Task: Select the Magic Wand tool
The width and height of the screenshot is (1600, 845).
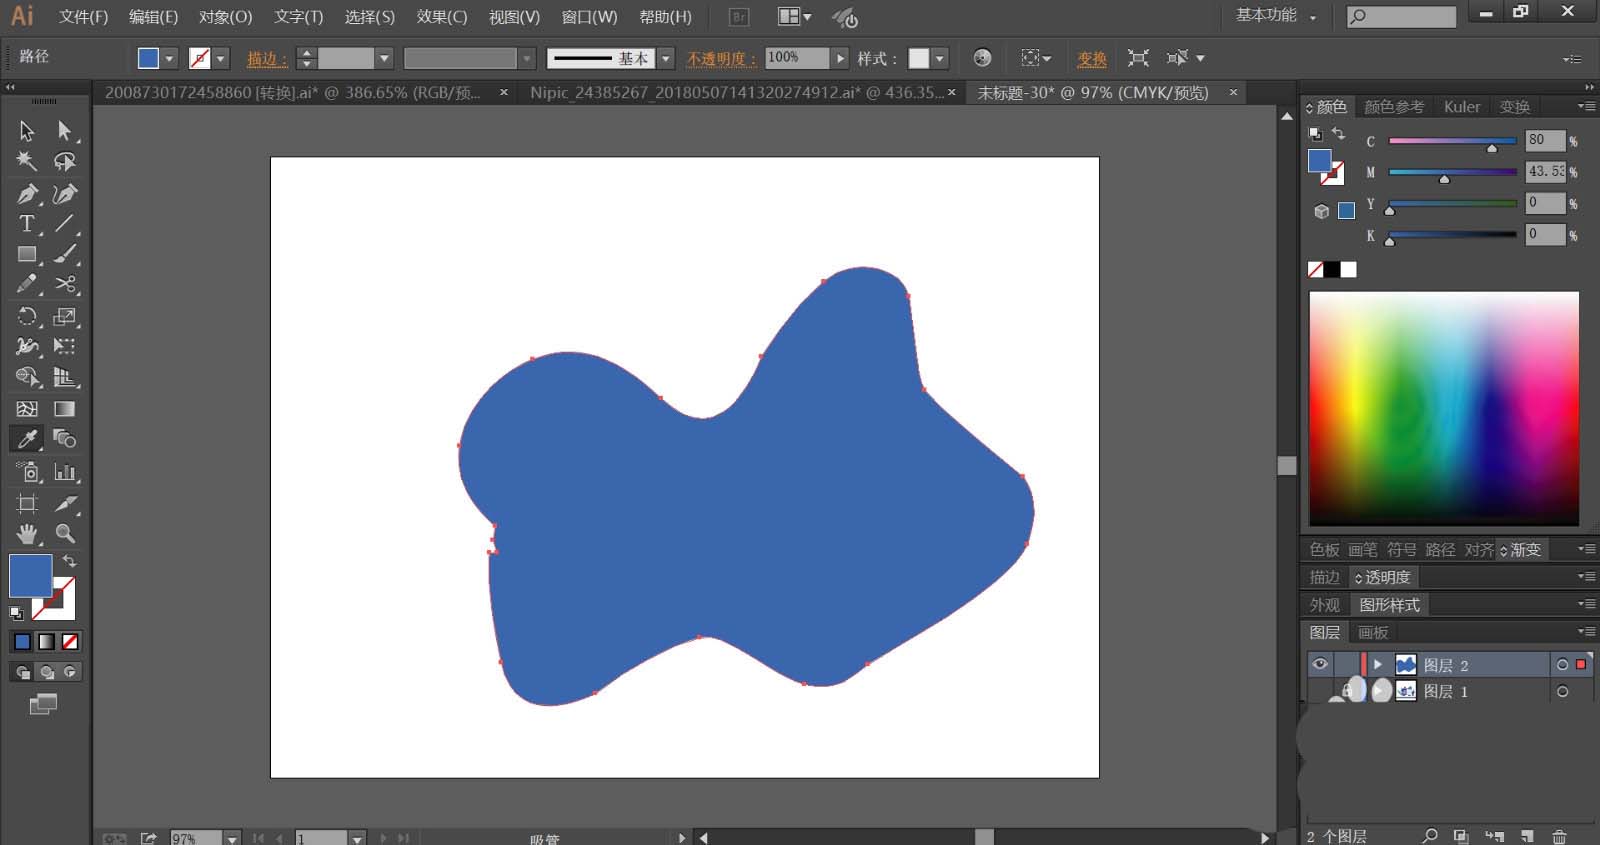Action: click(27, 161)
